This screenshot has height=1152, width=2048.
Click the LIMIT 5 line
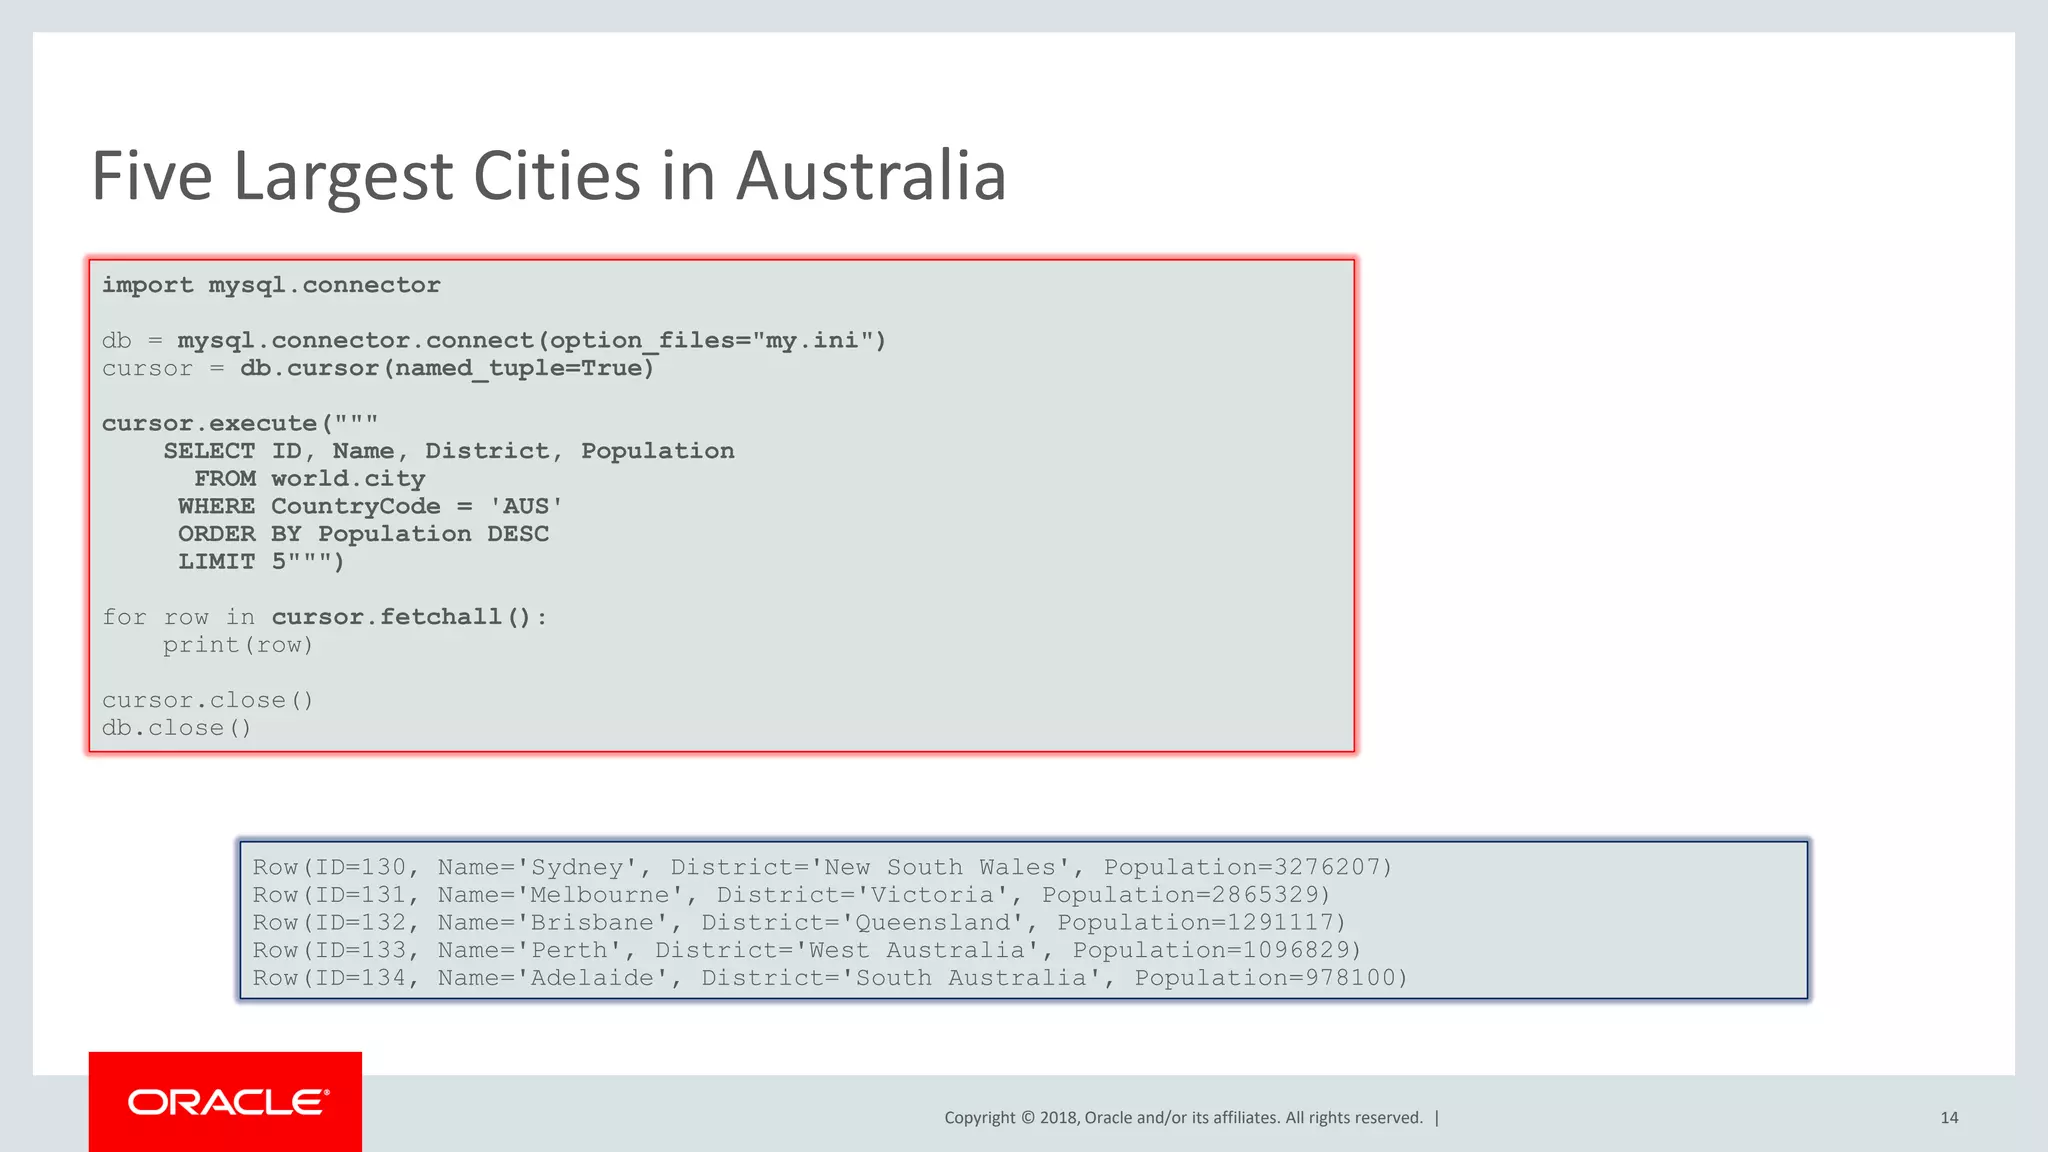click(261, 562)
